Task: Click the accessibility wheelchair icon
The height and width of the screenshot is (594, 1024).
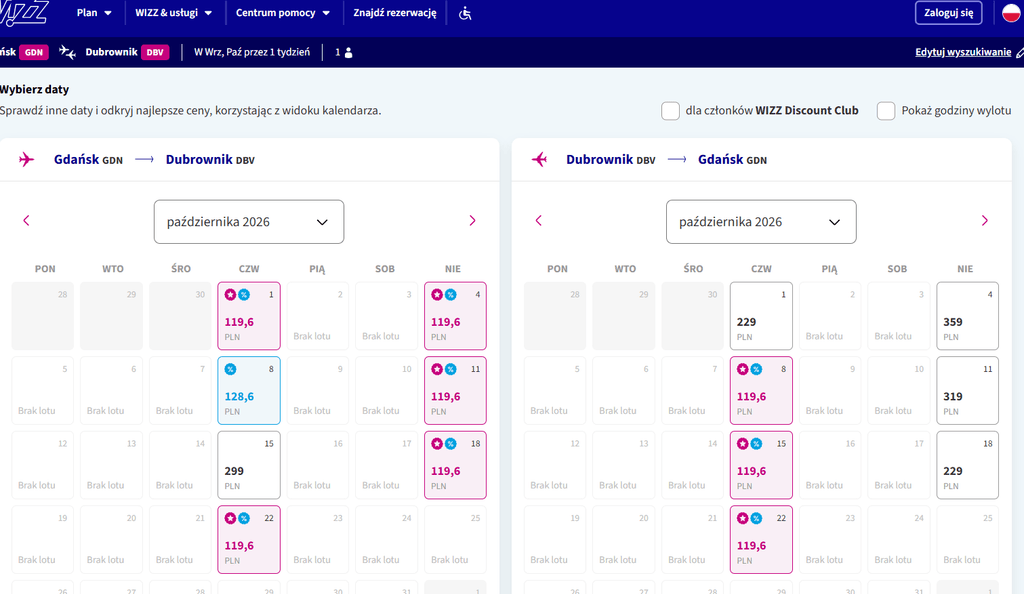Action: pyautogui.click(x=465, y=13)
